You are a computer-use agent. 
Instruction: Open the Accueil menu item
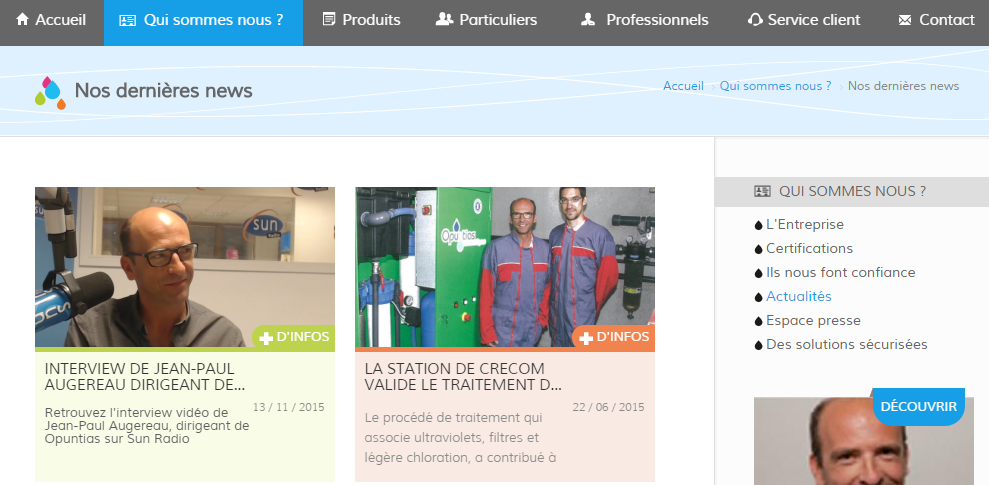pos(52,20)
